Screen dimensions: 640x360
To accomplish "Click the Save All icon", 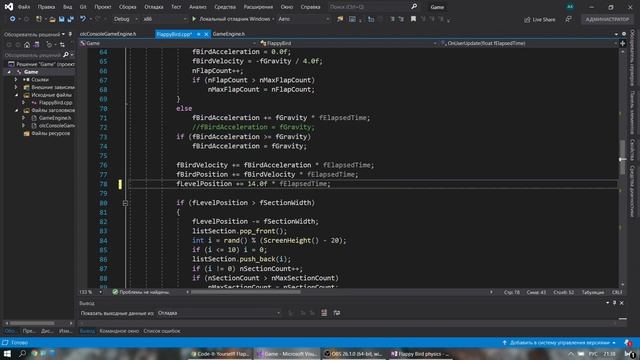I will click(71, 19).
